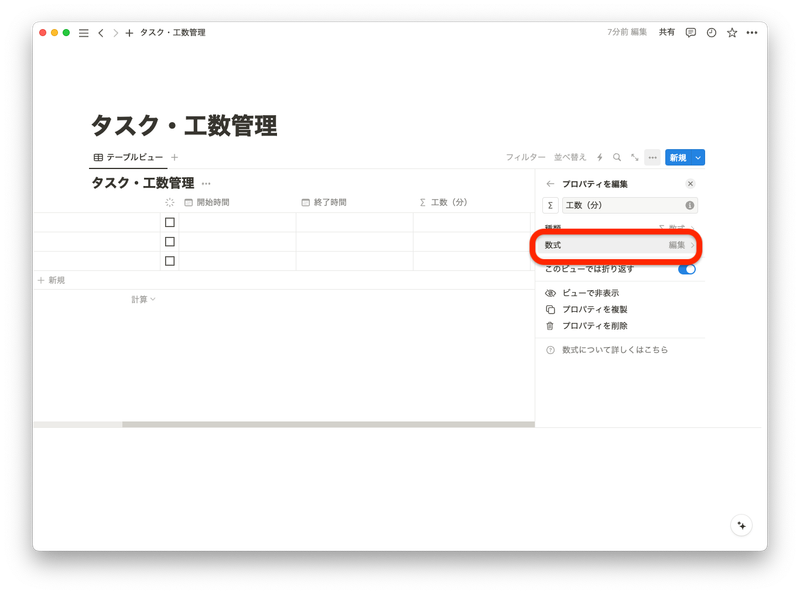Open search with the magnifier icon
The image size is (800, 594).
coord(618,158)
